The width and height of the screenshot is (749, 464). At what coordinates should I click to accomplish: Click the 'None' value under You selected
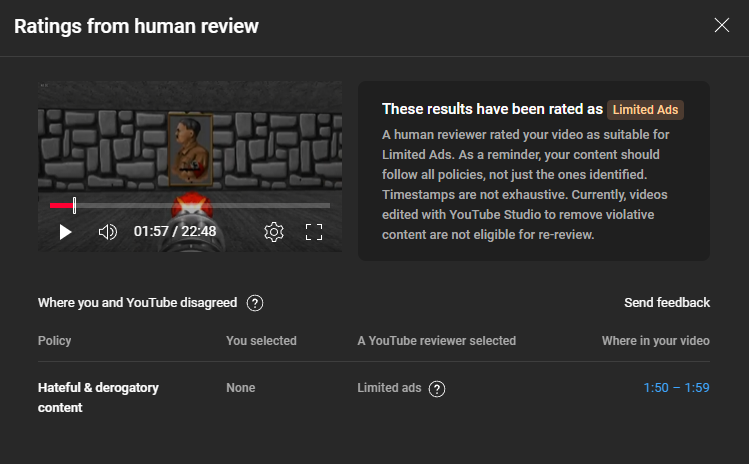[x=241, y=388]
